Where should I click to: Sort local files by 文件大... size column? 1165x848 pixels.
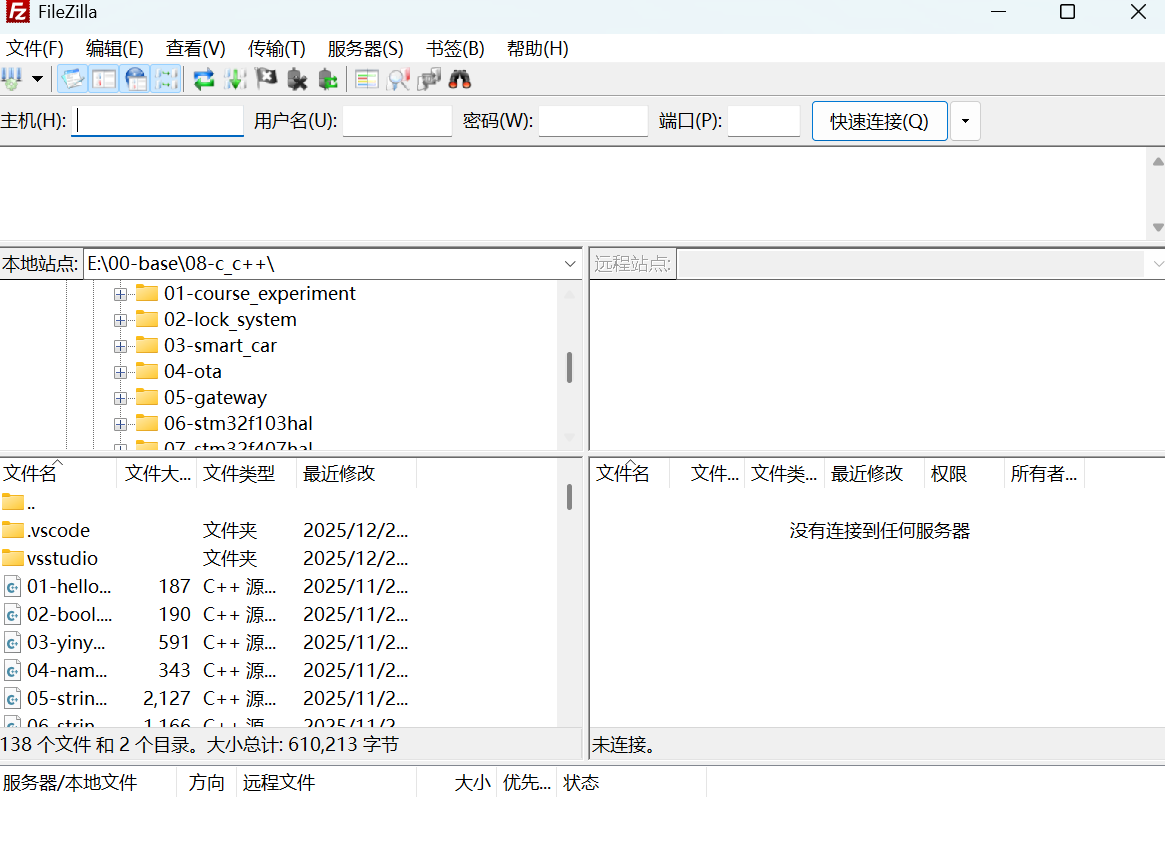click(157, 473)
